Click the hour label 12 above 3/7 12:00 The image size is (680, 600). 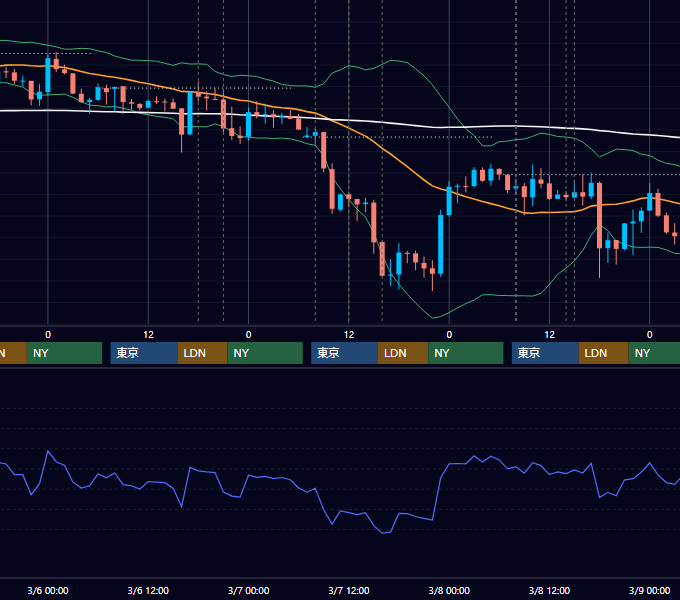[x=349, y=335]
